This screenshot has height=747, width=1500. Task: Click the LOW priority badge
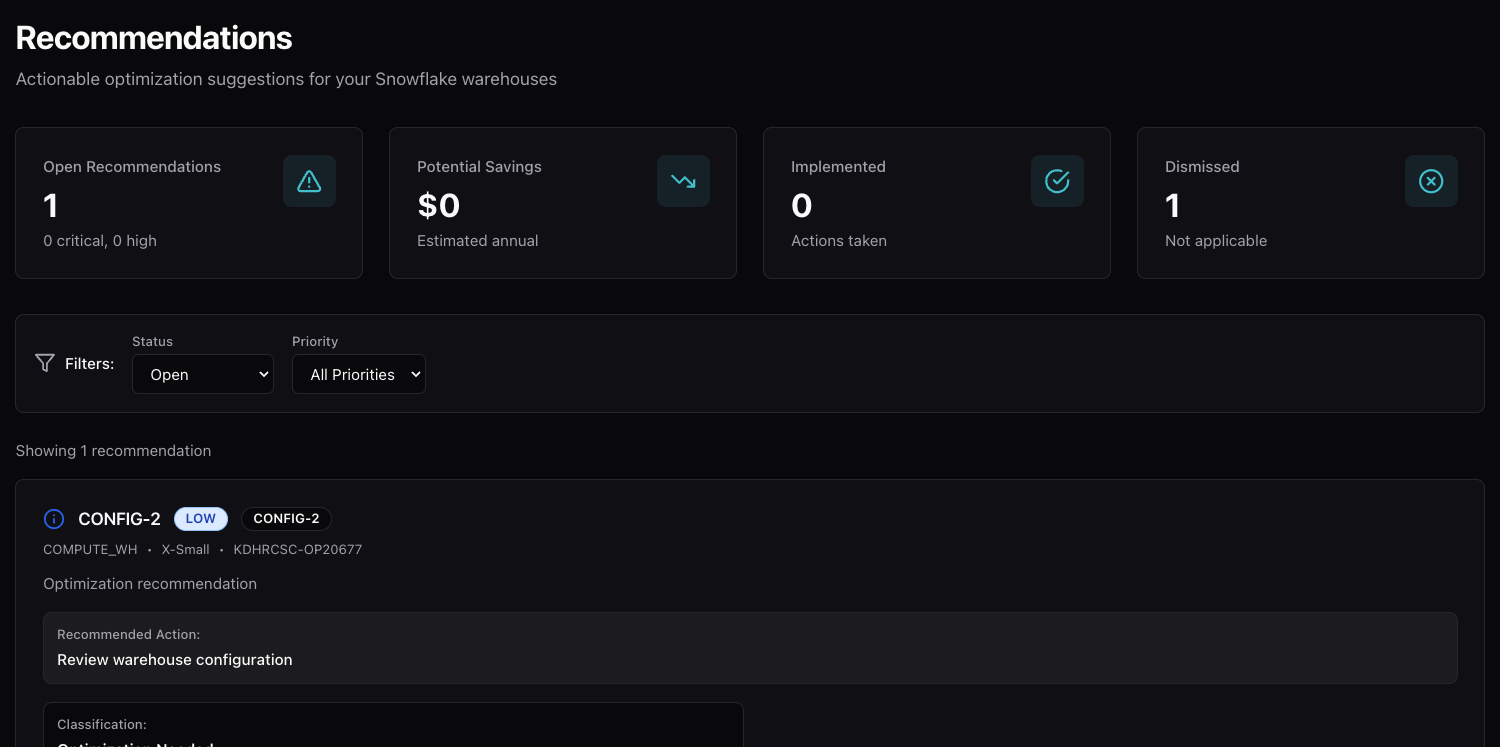(x=201, y=519)
